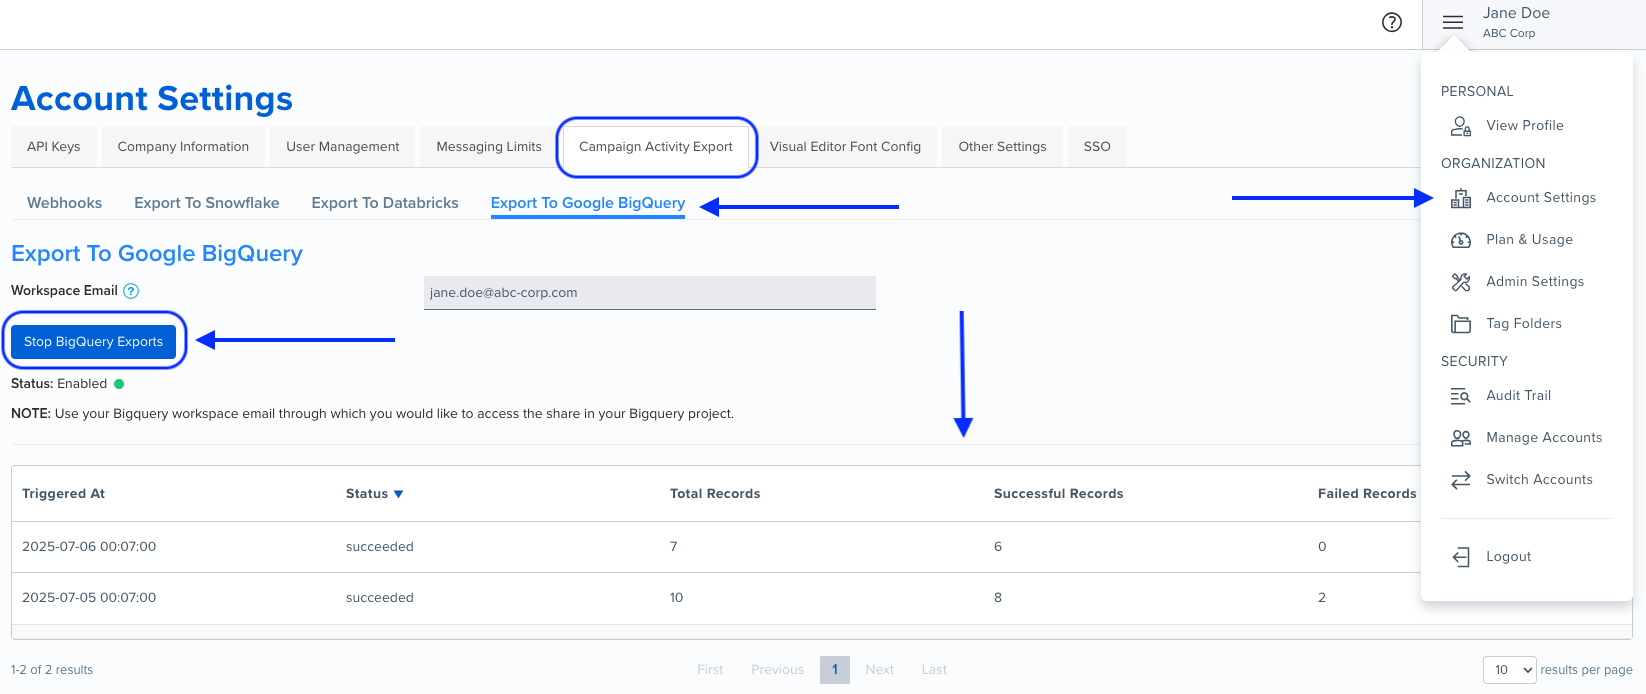Click the Logout door icon
Viewport: 1646px width, 694px height.
1461,557
